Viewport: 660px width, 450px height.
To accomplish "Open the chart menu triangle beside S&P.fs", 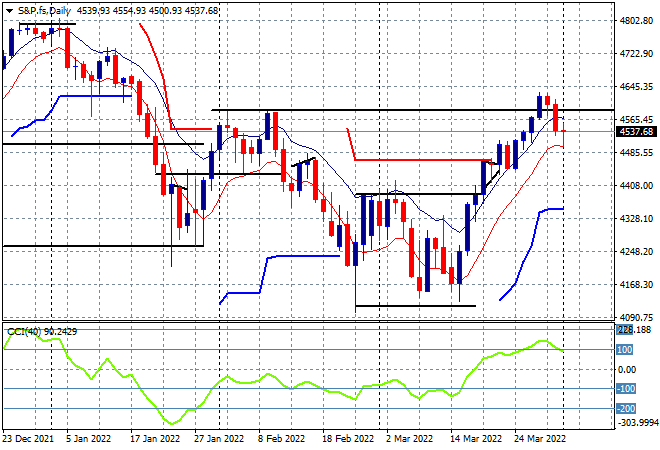I will click(9, 11).
